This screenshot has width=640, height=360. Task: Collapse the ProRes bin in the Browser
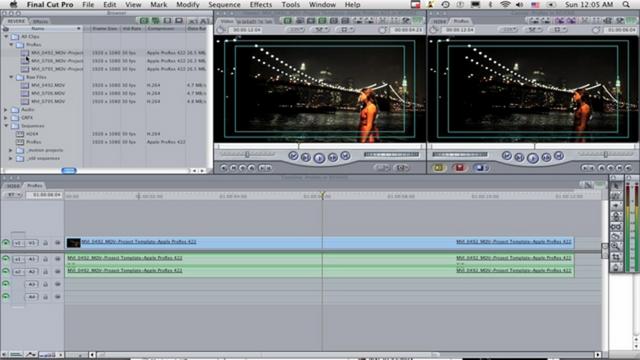tap(11, 44)
